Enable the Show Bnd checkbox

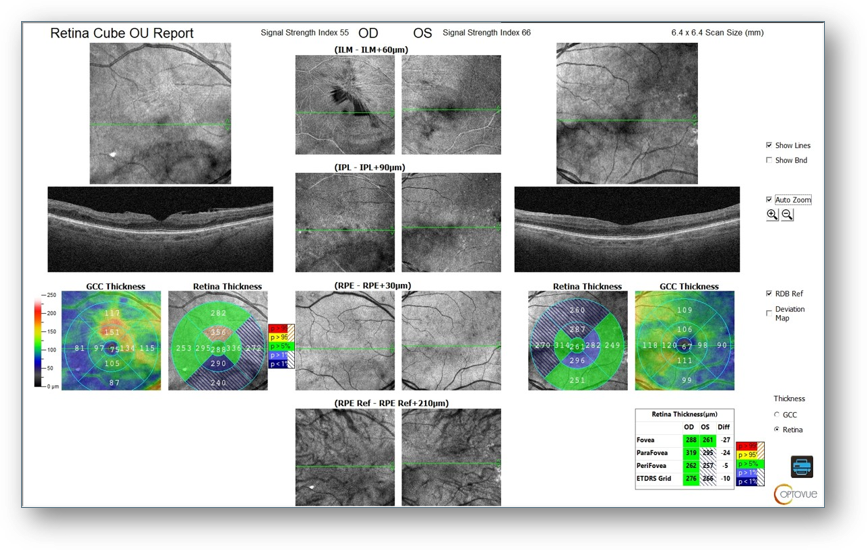click(769, 160)
